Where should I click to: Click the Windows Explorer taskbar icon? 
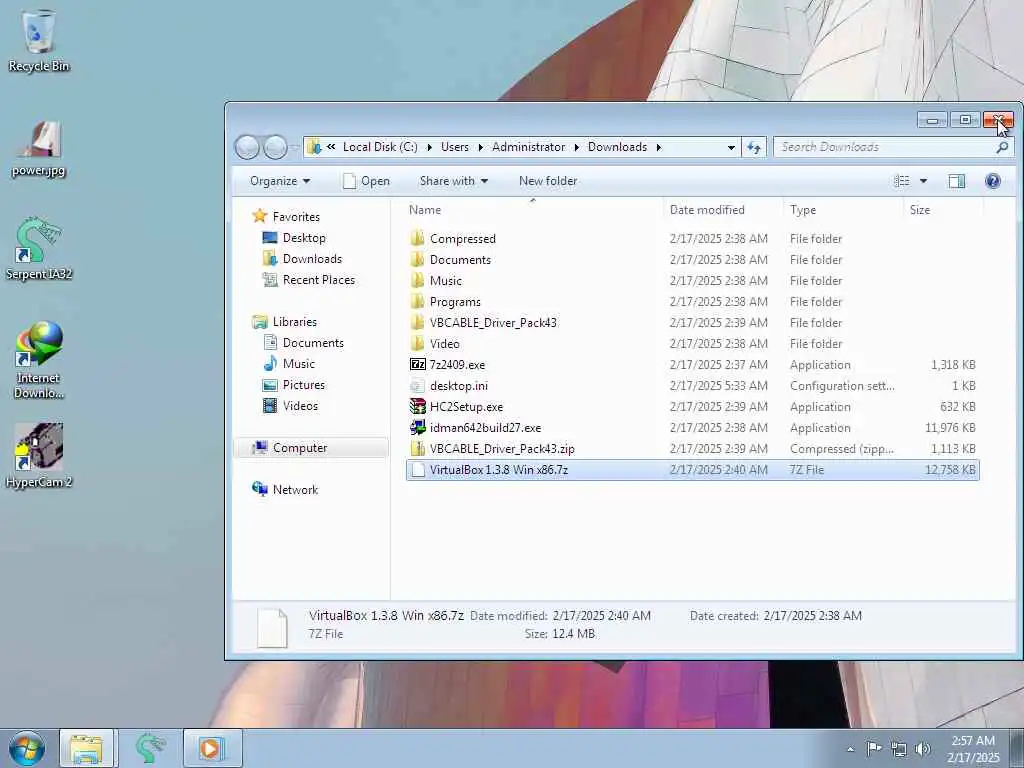click(x=86, y=748)
